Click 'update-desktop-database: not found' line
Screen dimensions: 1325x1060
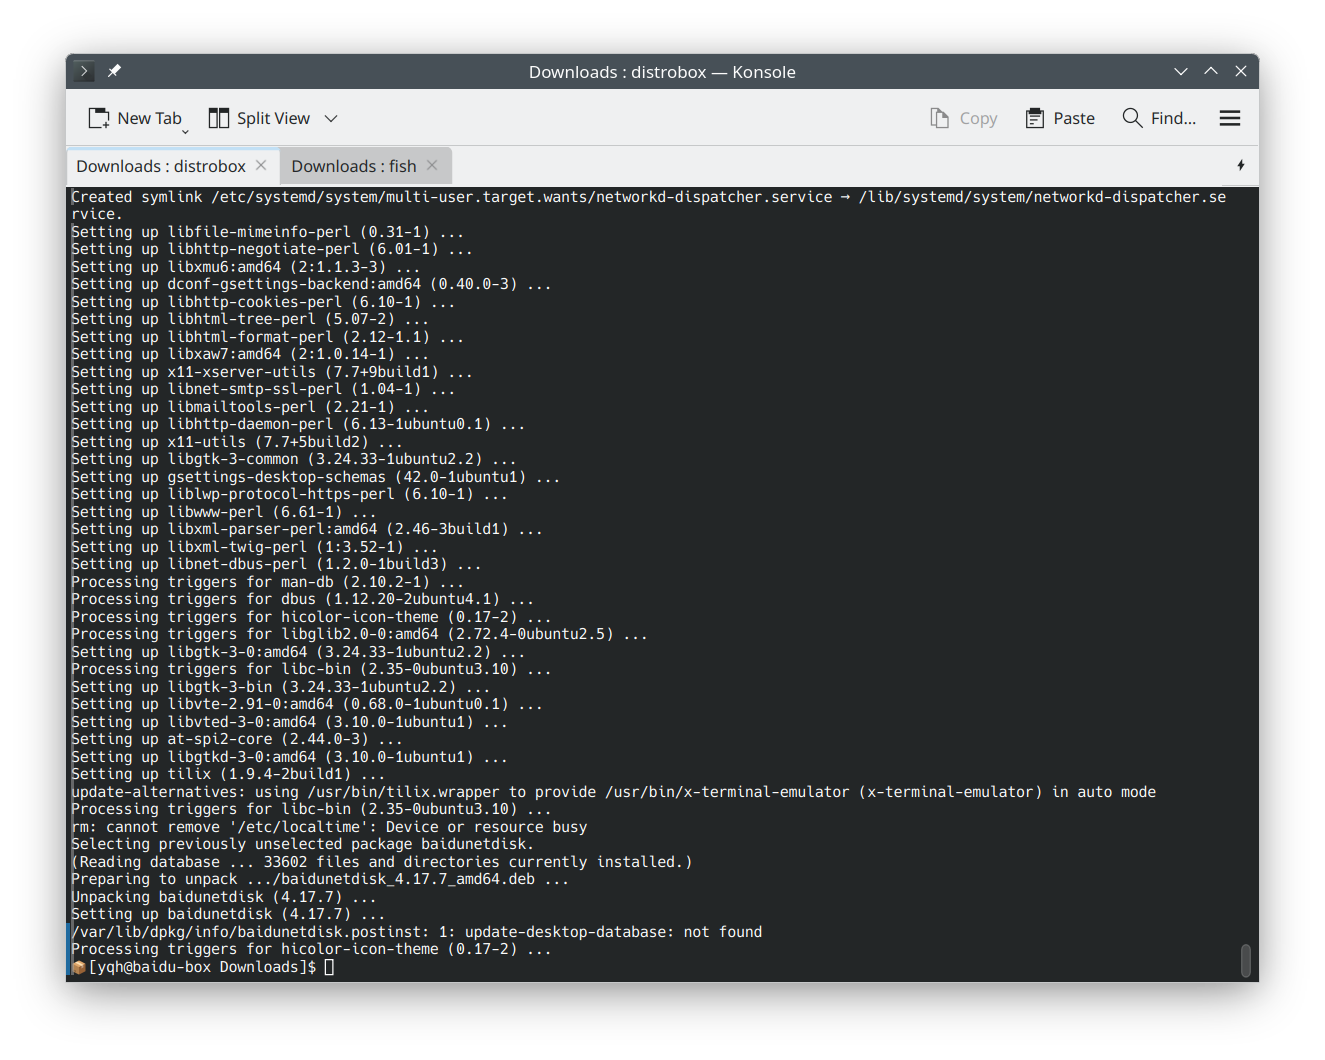417,932
